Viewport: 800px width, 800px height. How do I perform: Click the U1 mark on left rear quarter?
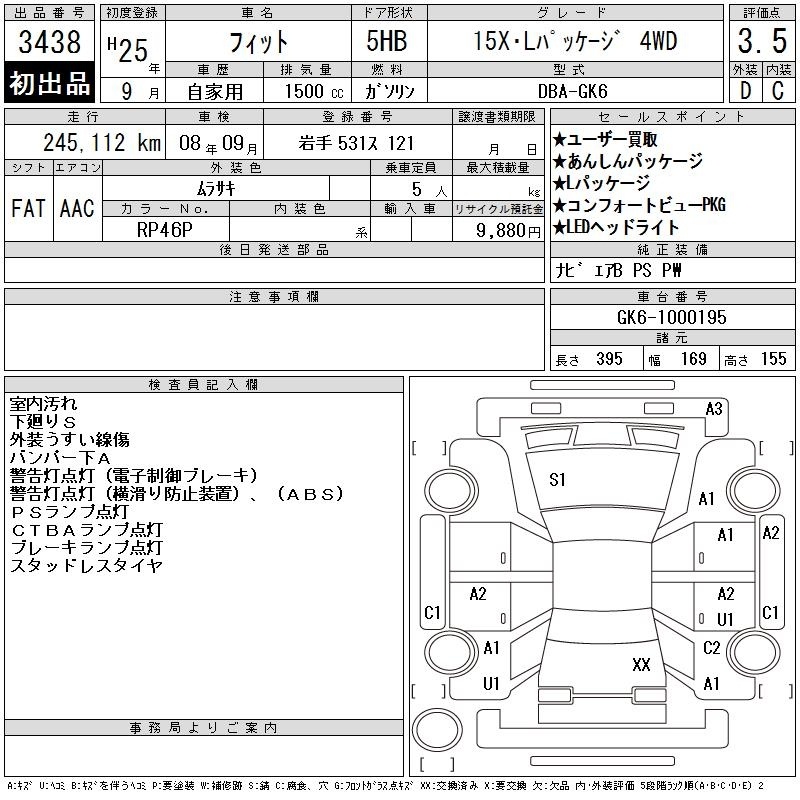(x=491, y=683)
